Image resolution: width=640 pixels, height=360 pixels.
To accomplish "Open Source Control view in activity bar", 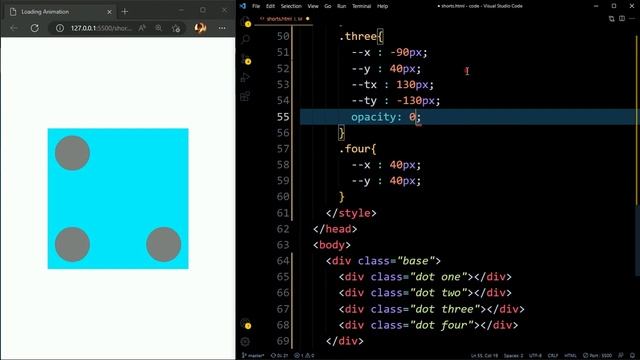I will point(245,59).
